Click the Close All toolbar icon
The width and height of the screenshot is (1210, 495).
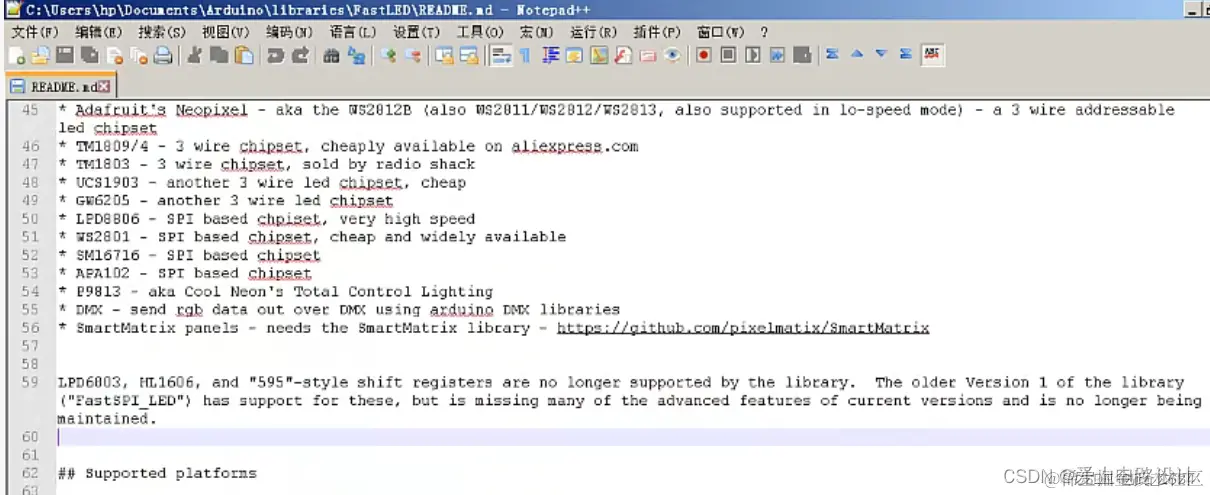click(x=138, y=55)
